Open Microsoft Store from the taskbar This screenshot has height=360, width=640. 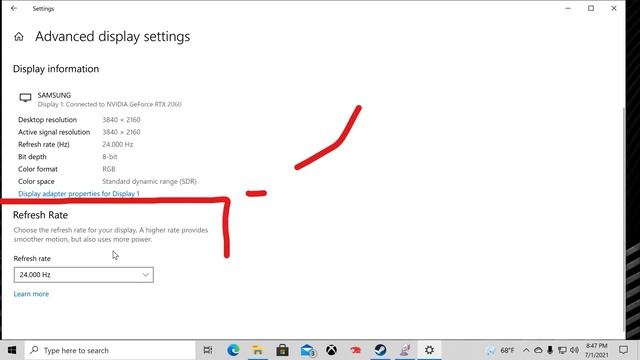(282, 350)
